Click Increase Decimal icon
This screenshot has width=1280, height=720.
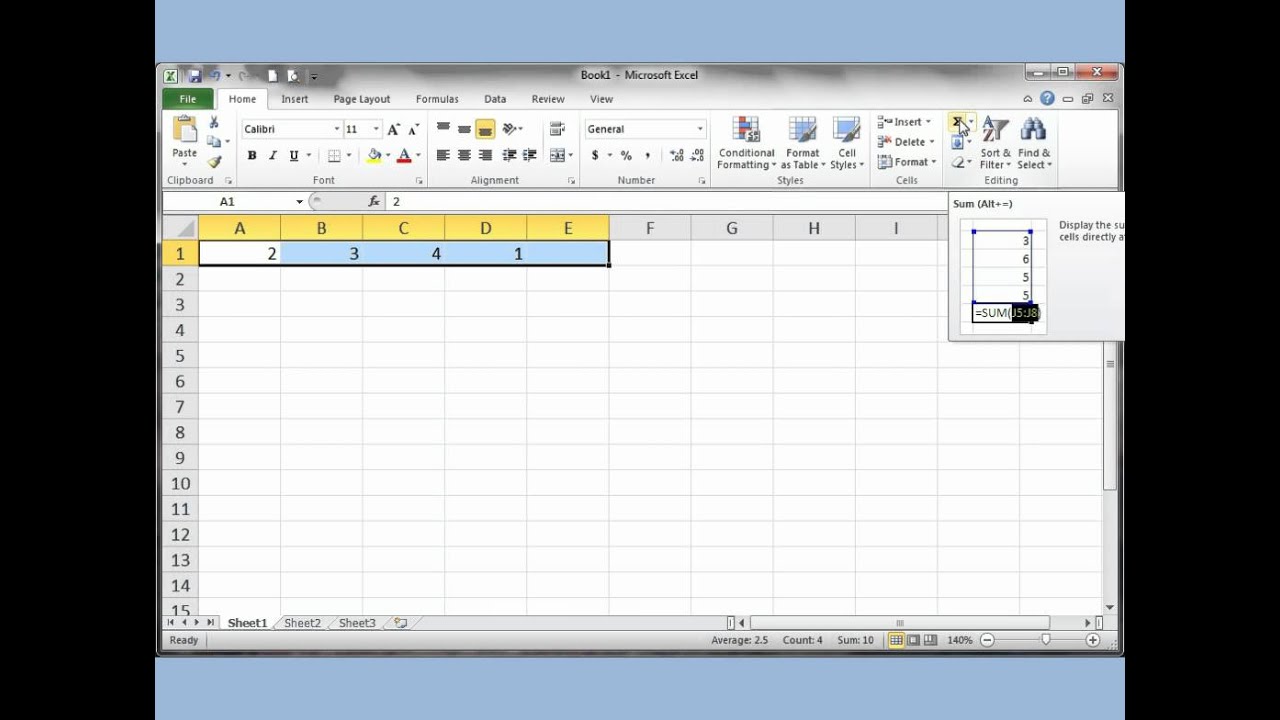point(677,155)
